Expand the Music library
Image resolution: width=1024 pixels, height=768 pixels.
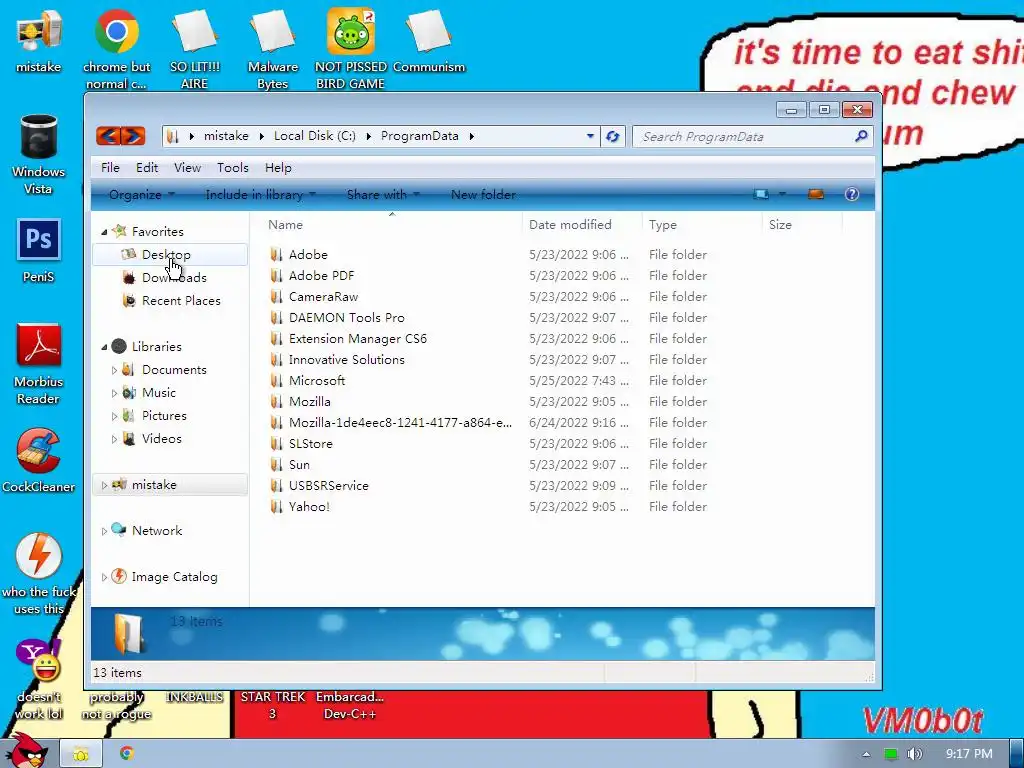114,393
